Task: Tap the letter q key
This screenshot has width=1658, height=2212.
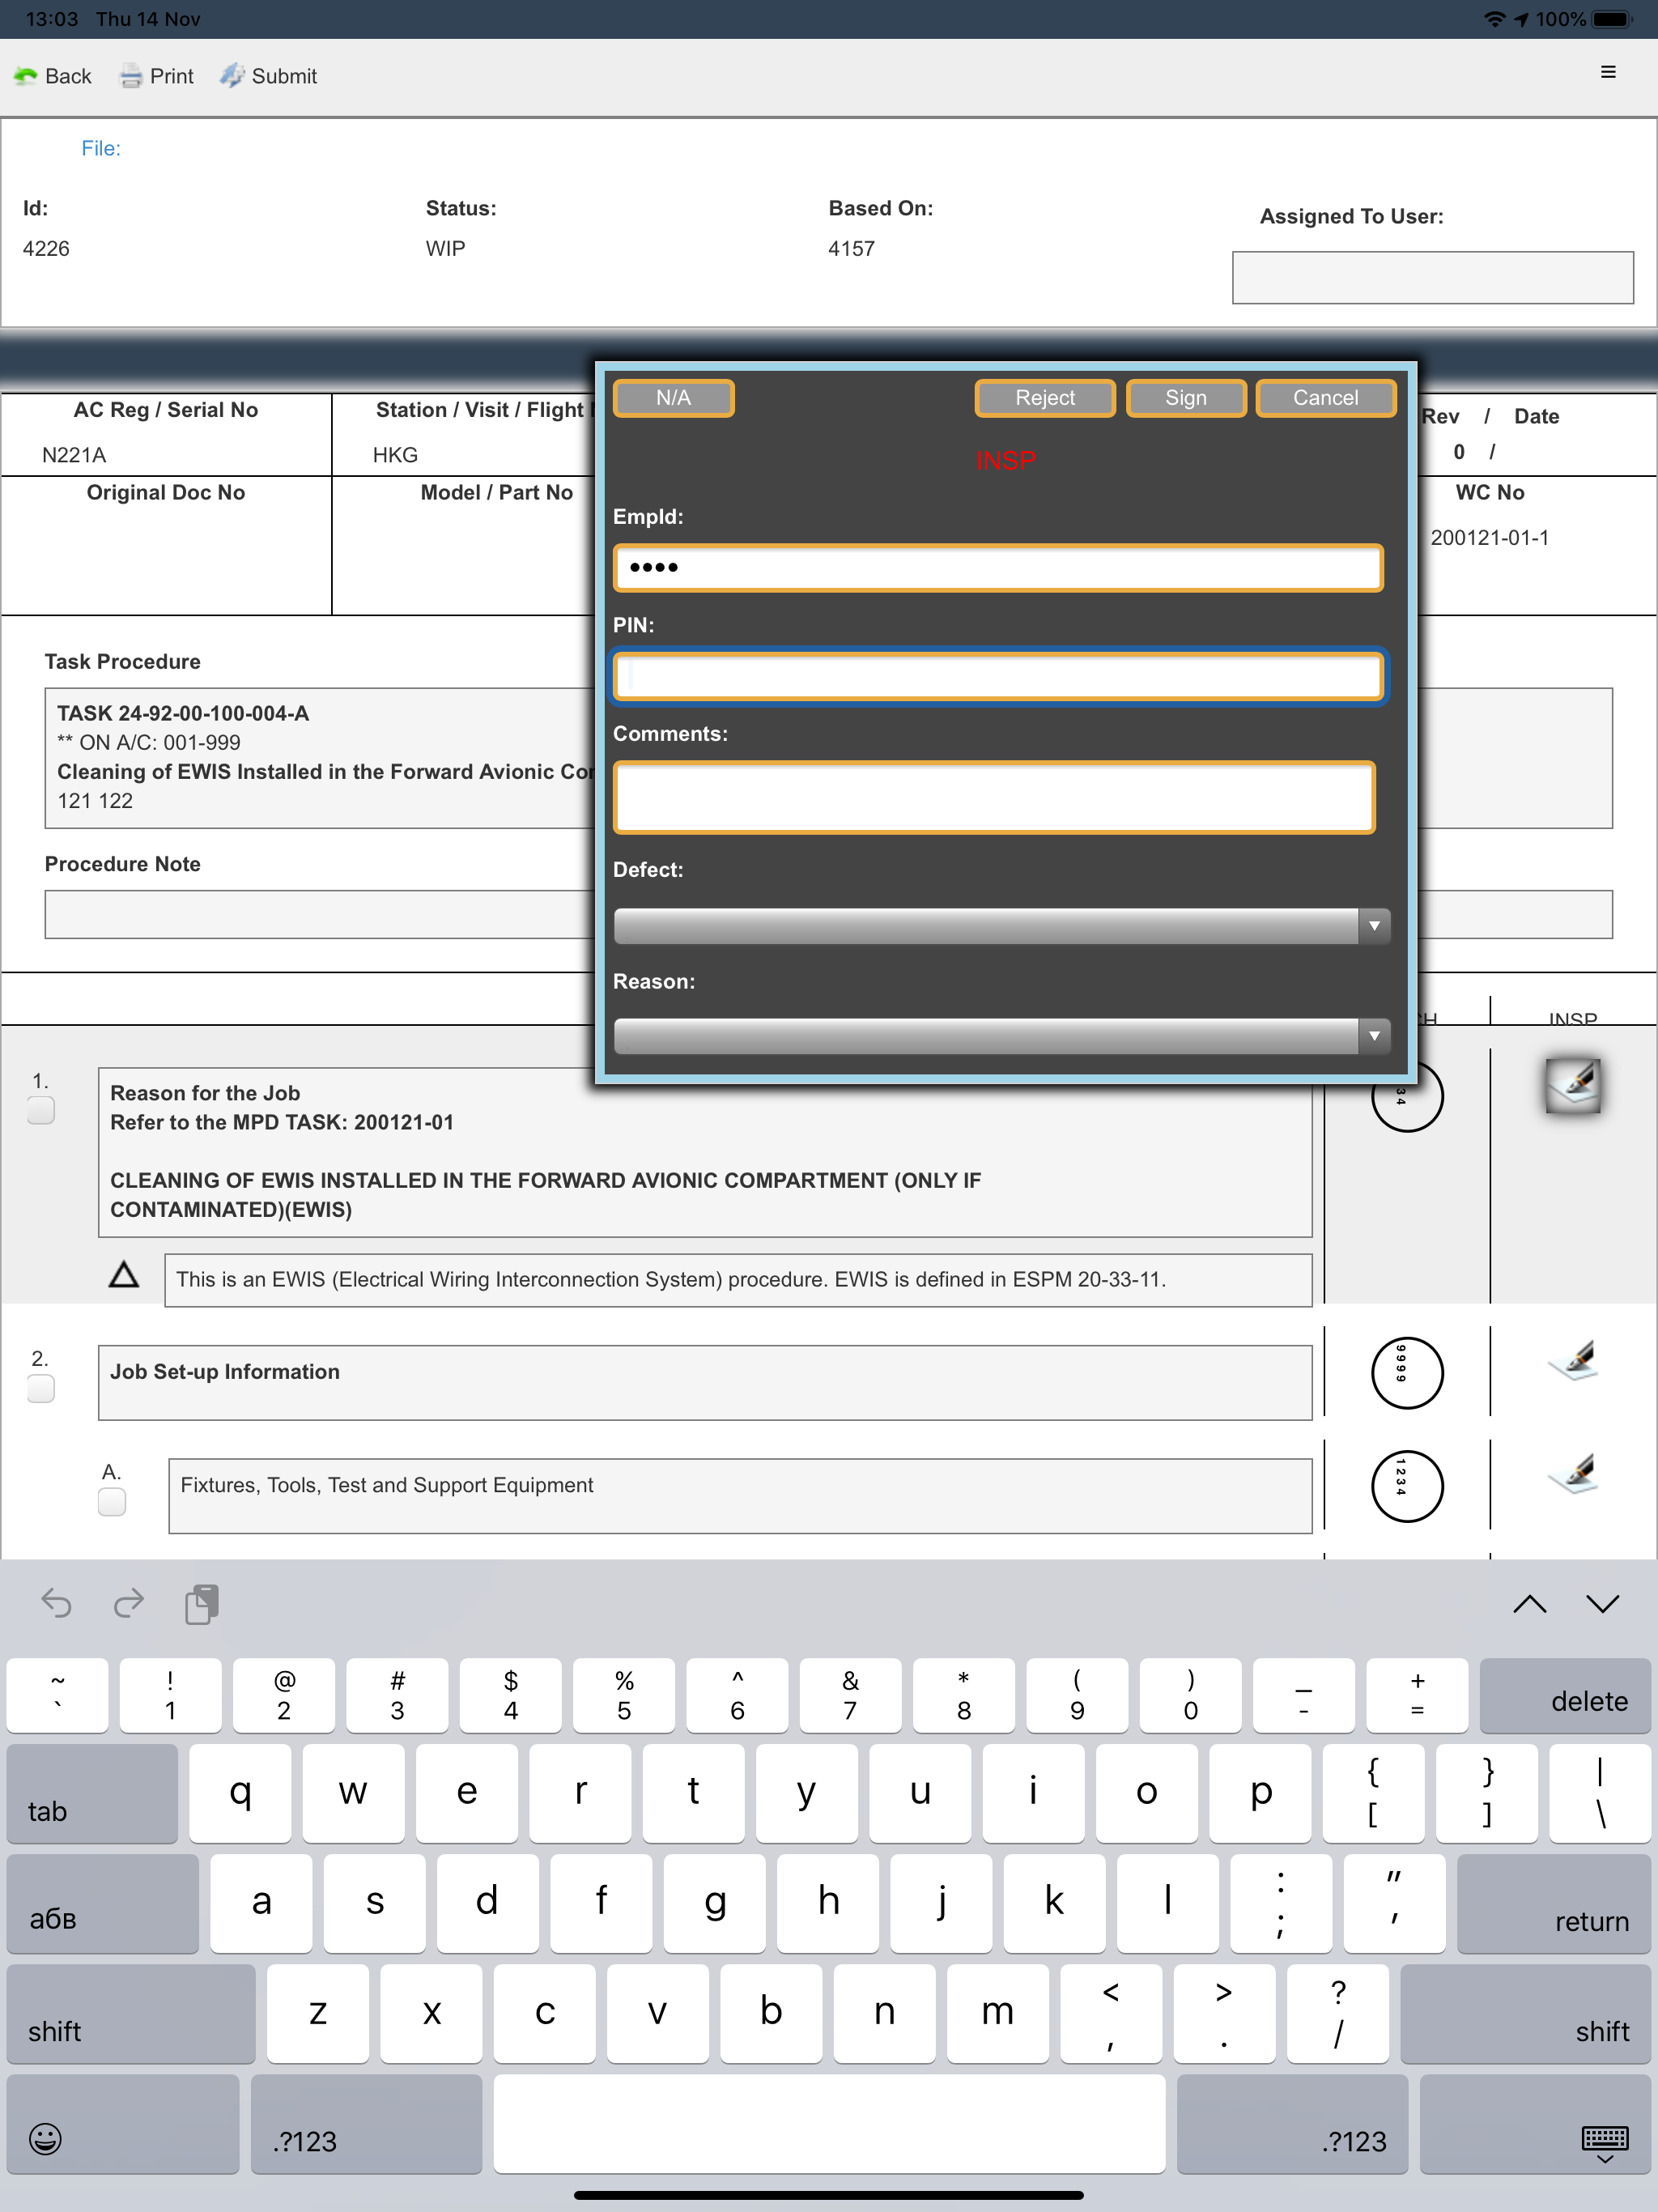Action: click(x=240, y=1794)
